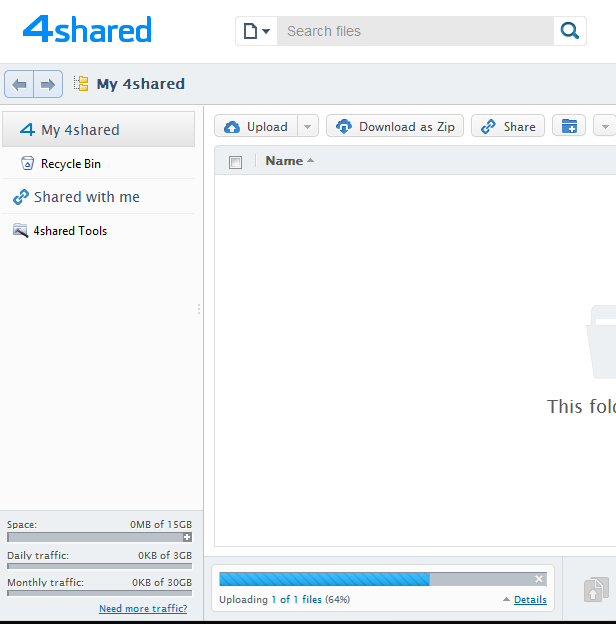The image size is (616, 624).
Task: Open the file type search dropdown
Action: coord(256,31)
